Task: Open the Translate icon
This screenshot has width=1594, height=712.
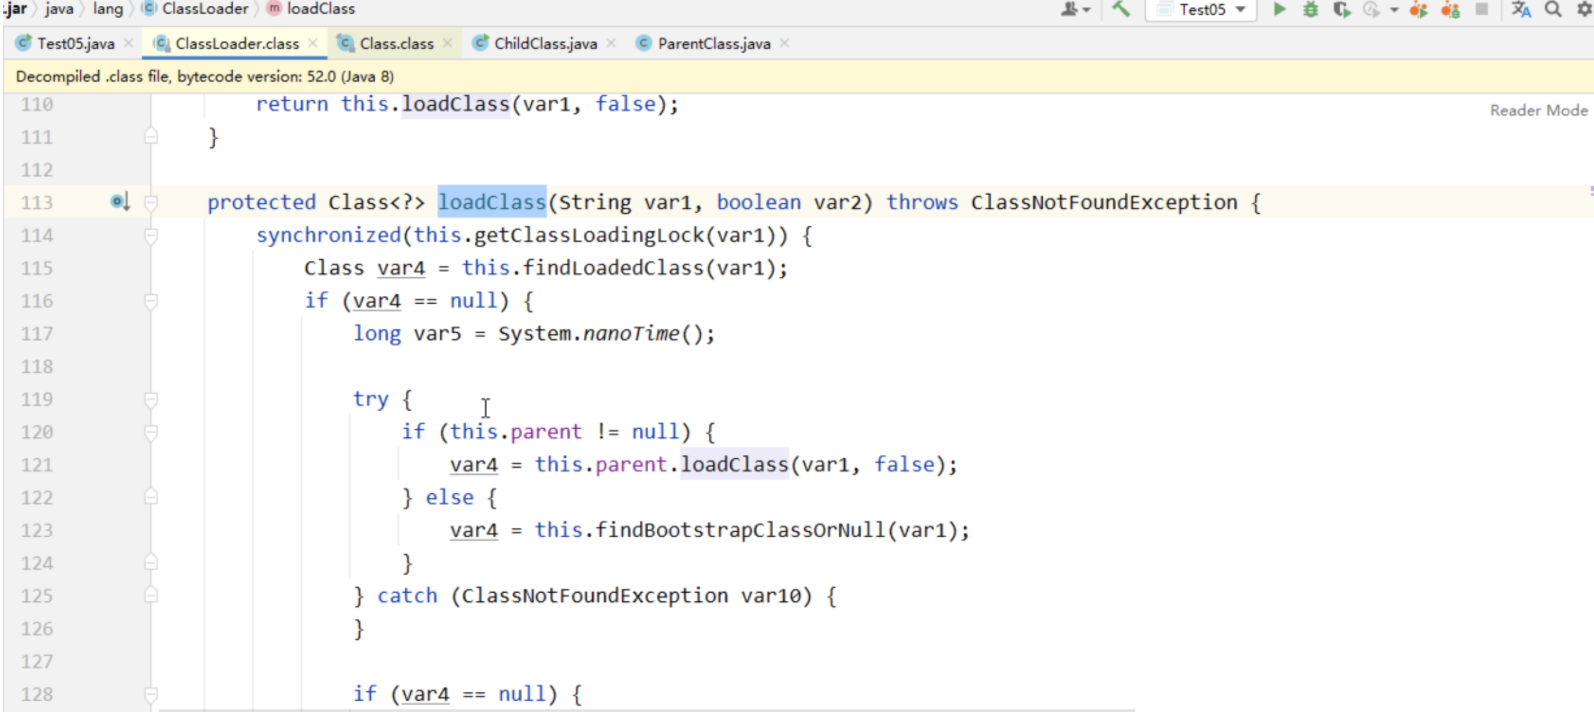Action: tap(1521, 9)
